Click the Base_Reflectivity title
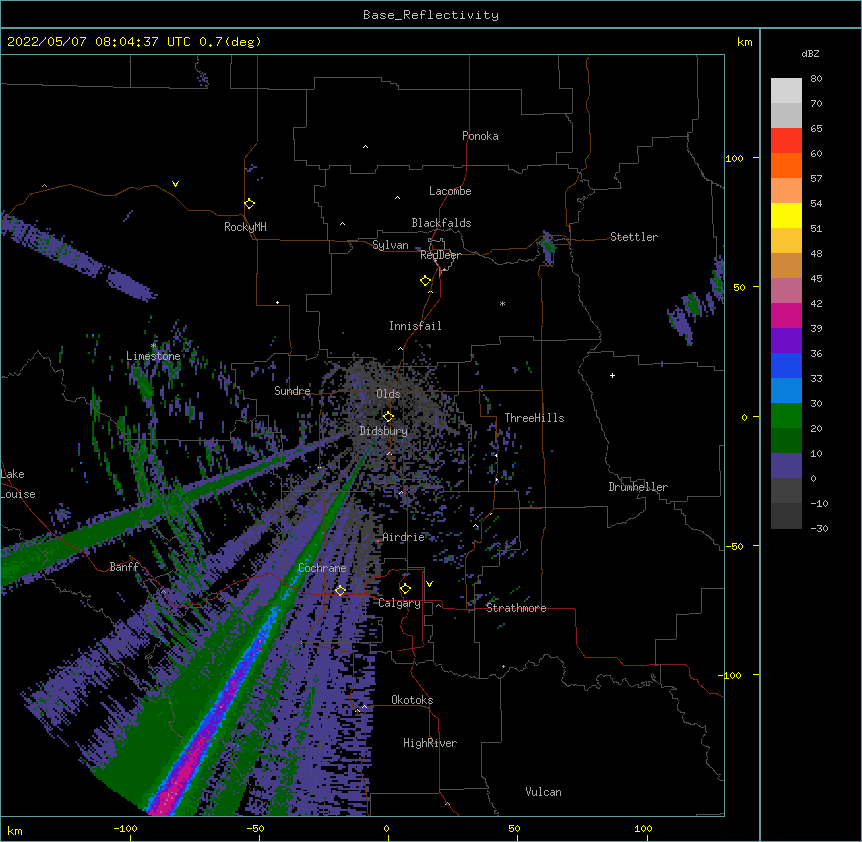This screenshot has height=842, width=862. coord(431,15)
